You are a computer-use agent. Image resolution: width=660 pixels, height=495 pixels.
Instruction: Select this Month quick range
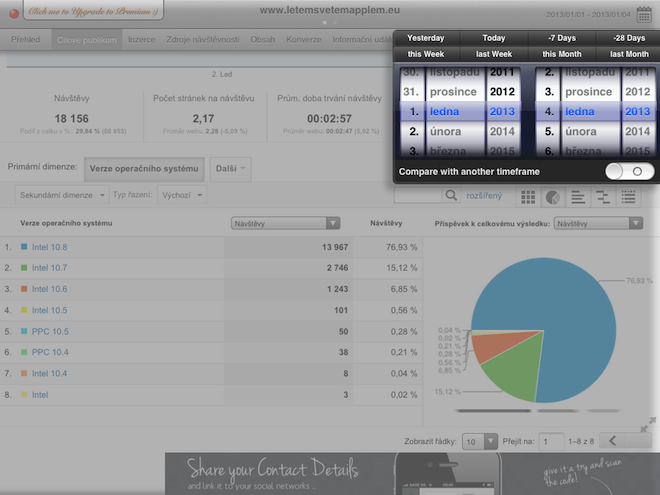[562, 54]
